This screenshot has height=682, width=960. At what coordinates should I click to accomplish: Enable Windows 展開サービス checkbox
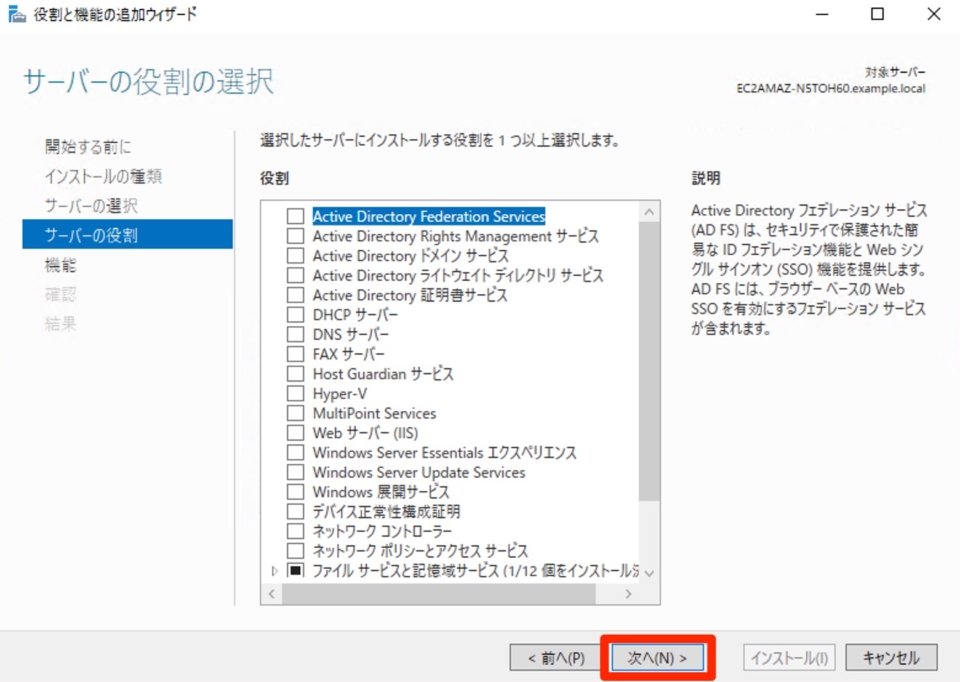coord(296,492)
